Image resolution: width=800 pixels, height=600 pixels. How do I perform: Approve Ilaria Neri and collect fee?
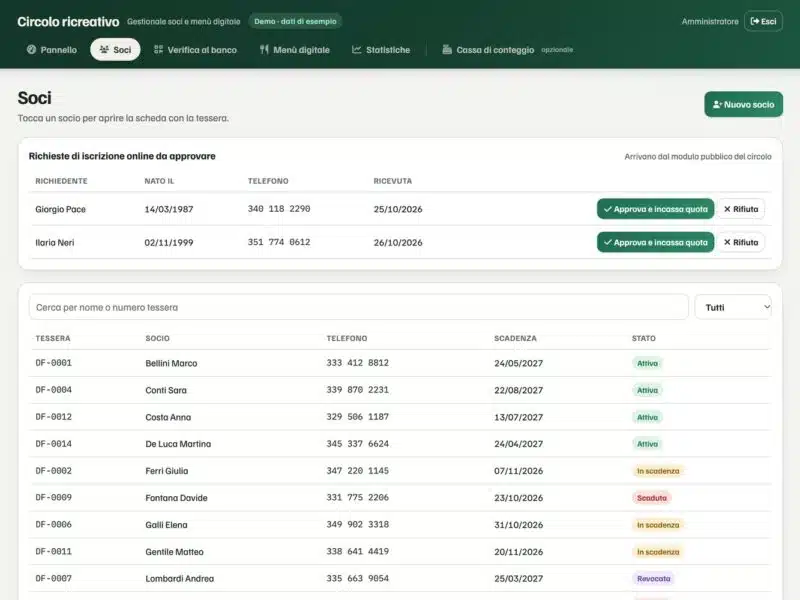(656, 242)
